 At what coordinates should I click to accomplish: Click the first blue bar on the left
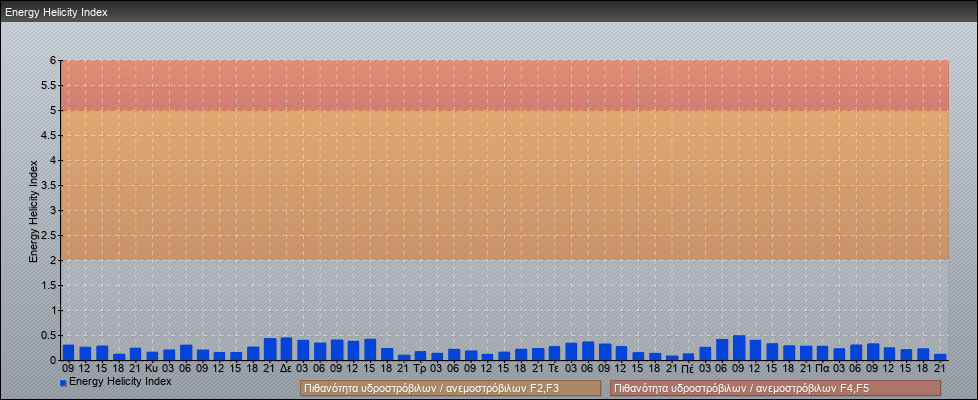tap(68, 352)
